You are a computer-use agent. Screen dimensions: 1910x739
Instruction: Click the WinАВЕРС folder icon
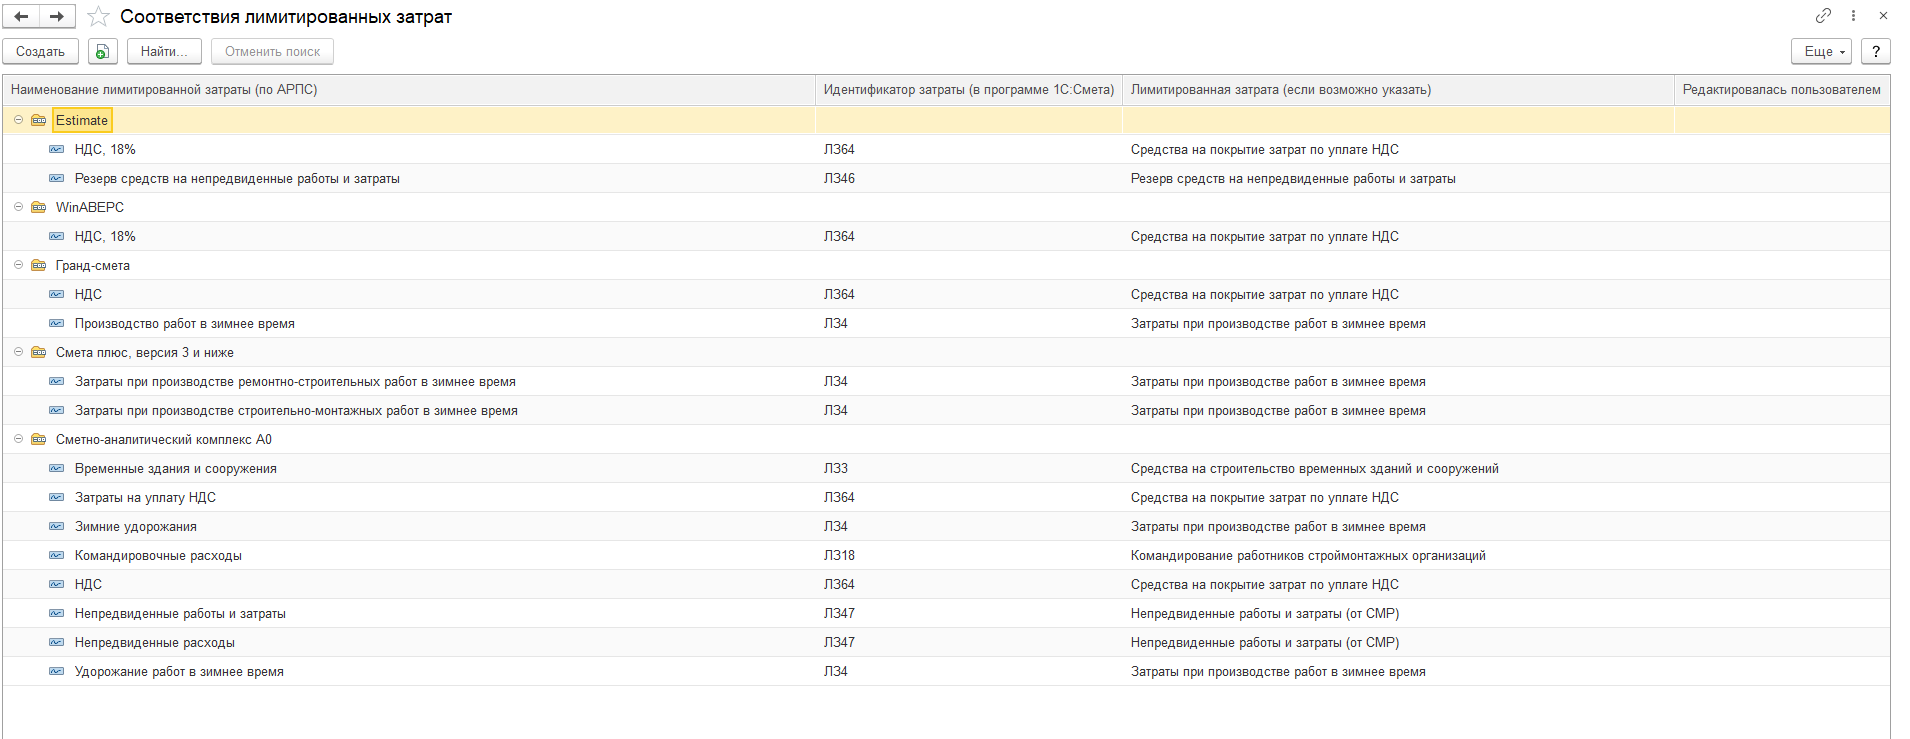click(x=39, y=207)
